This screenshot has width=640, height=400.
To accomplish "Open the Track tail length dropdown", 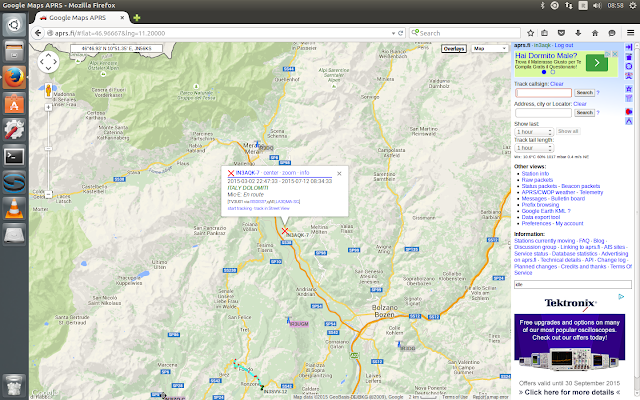I will pos(533,148).
